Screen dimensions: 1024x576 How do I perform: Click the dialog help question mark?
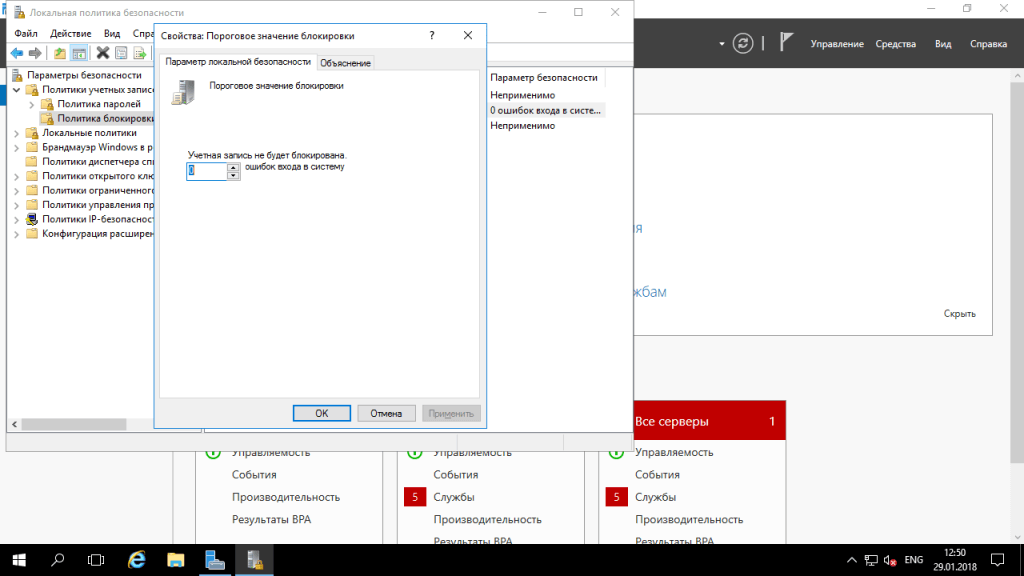tap(432, 35)
